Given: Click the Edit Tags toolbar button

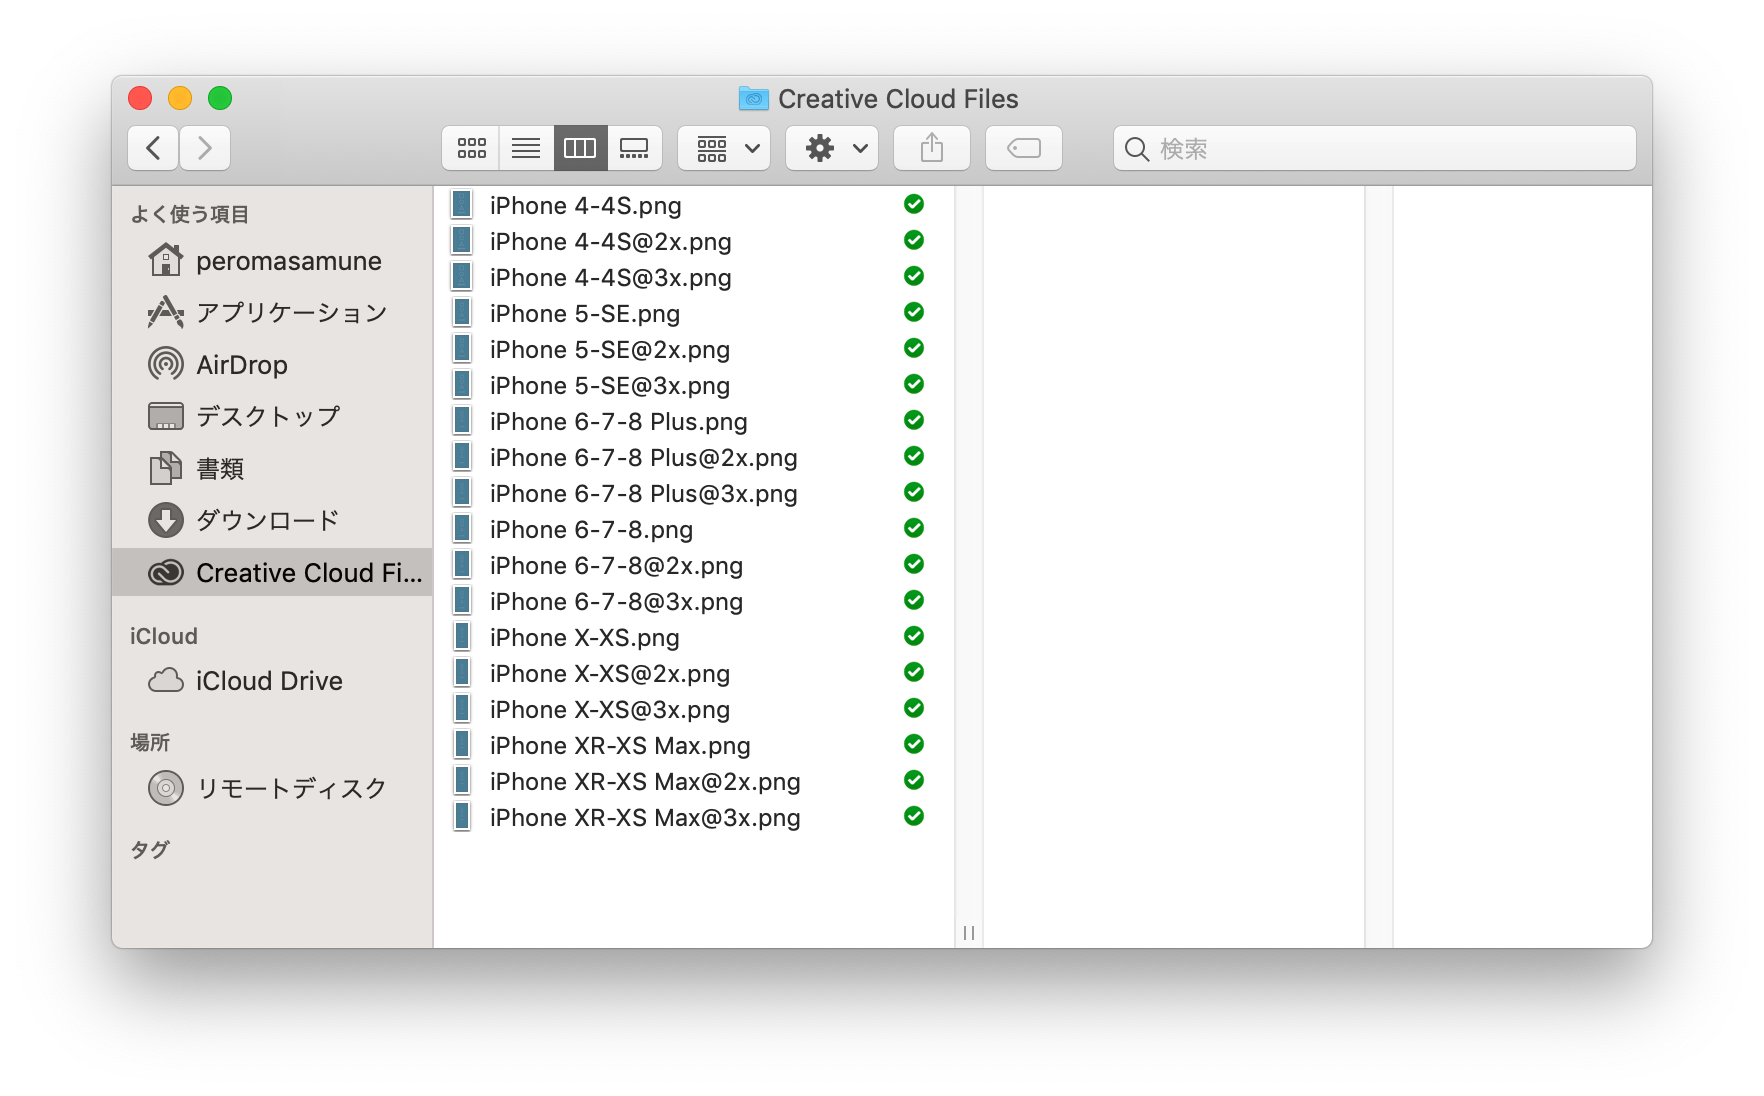Looking at the screenshot, I should pos(1024,148).
